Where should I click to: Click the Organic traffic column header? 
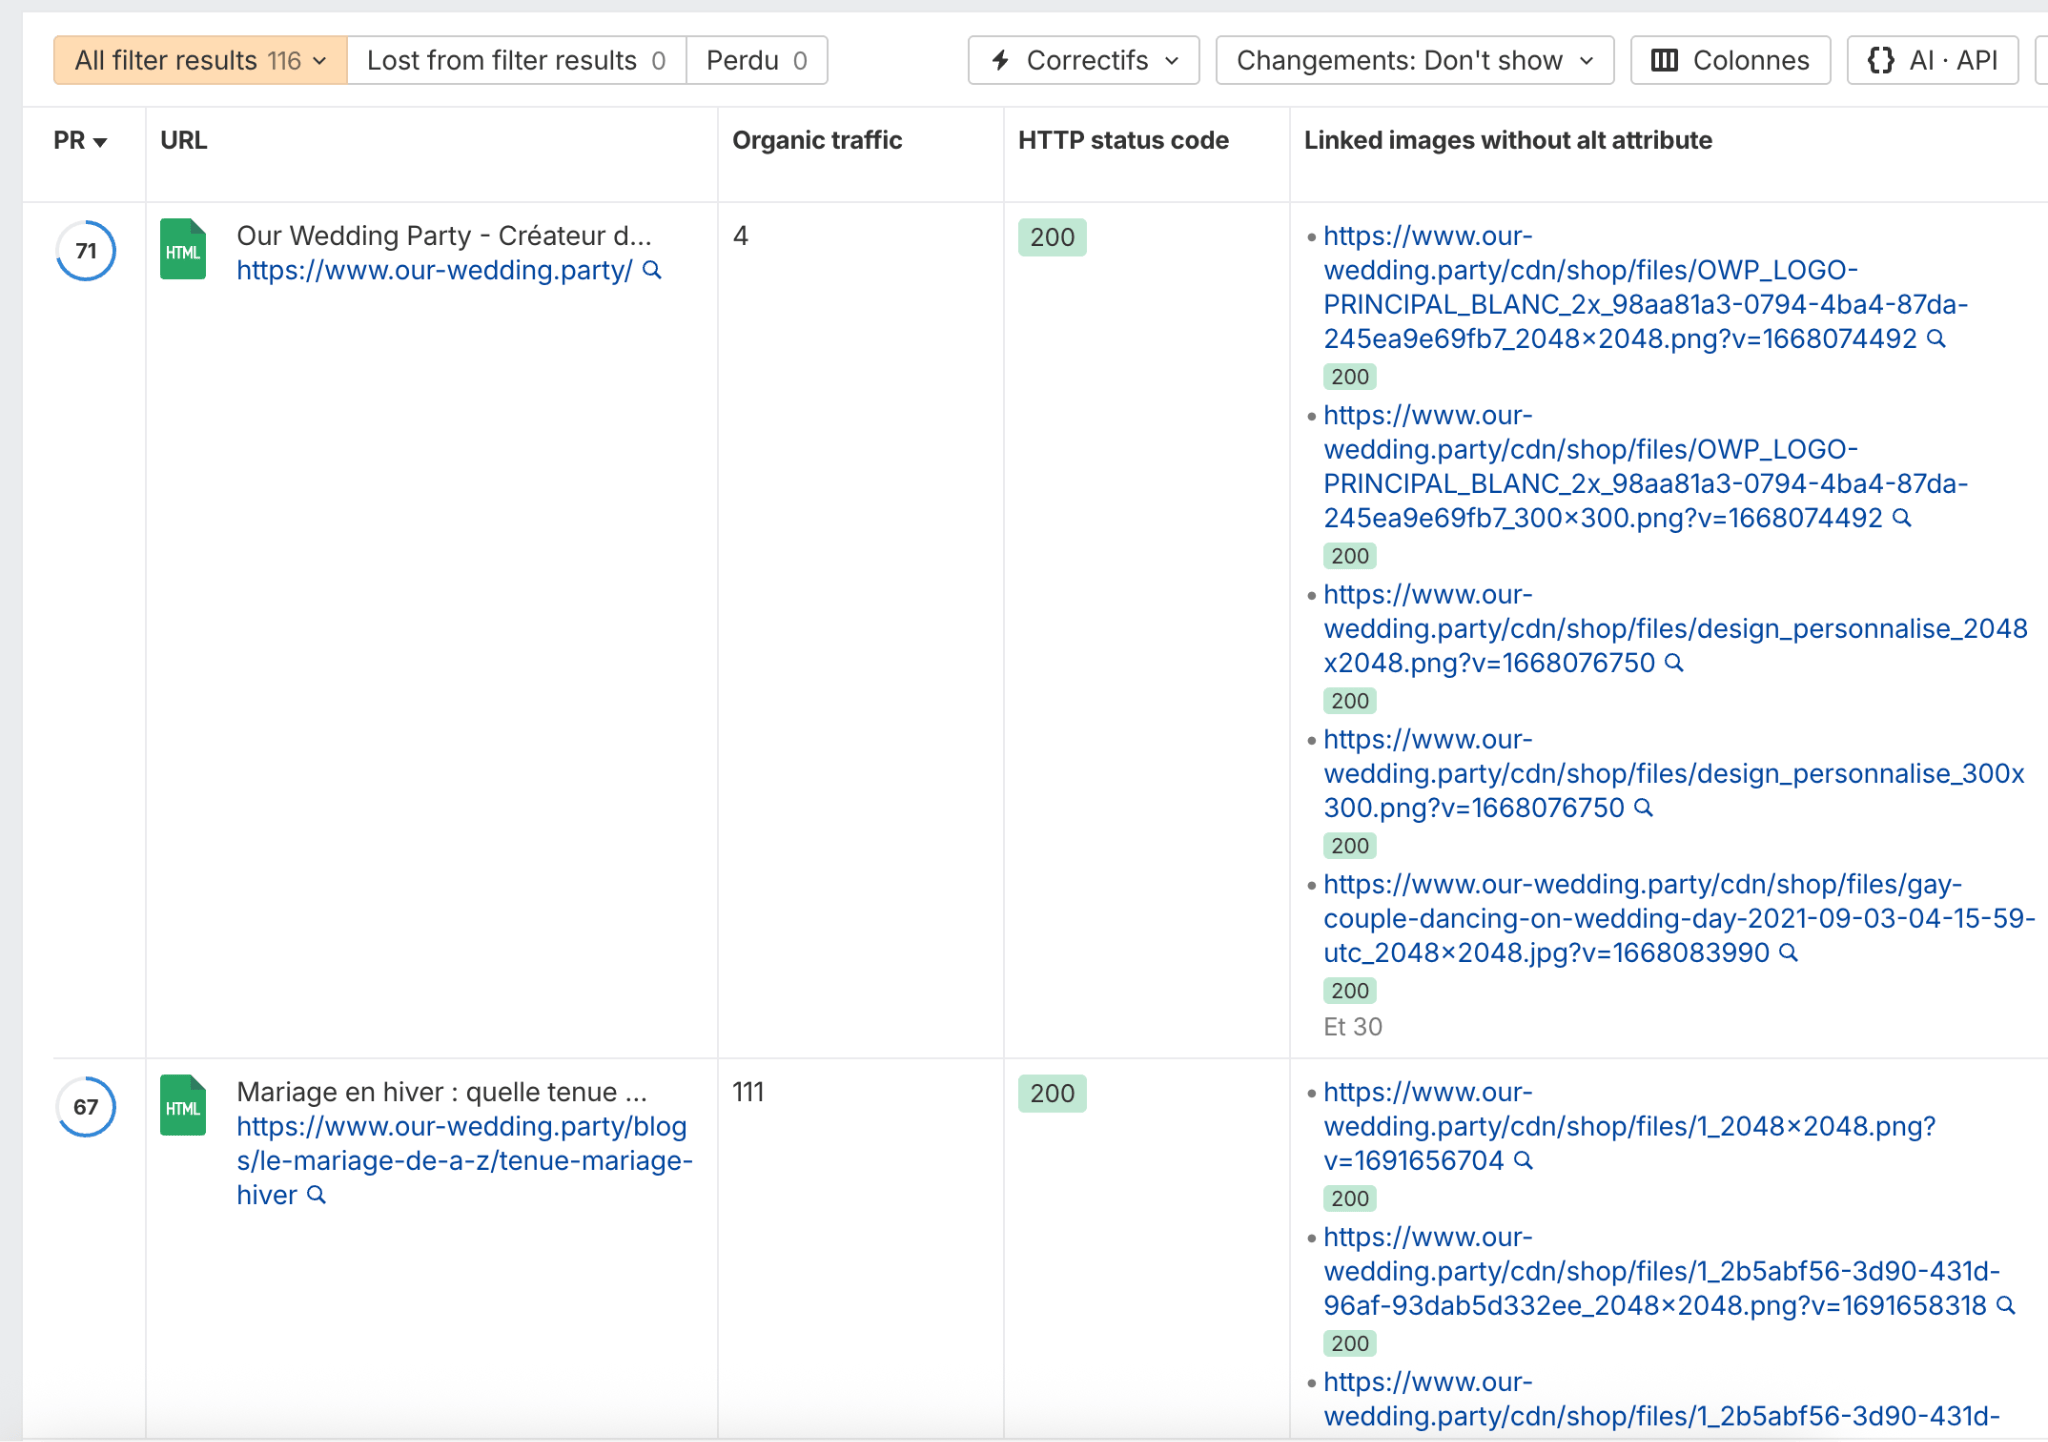817,141
